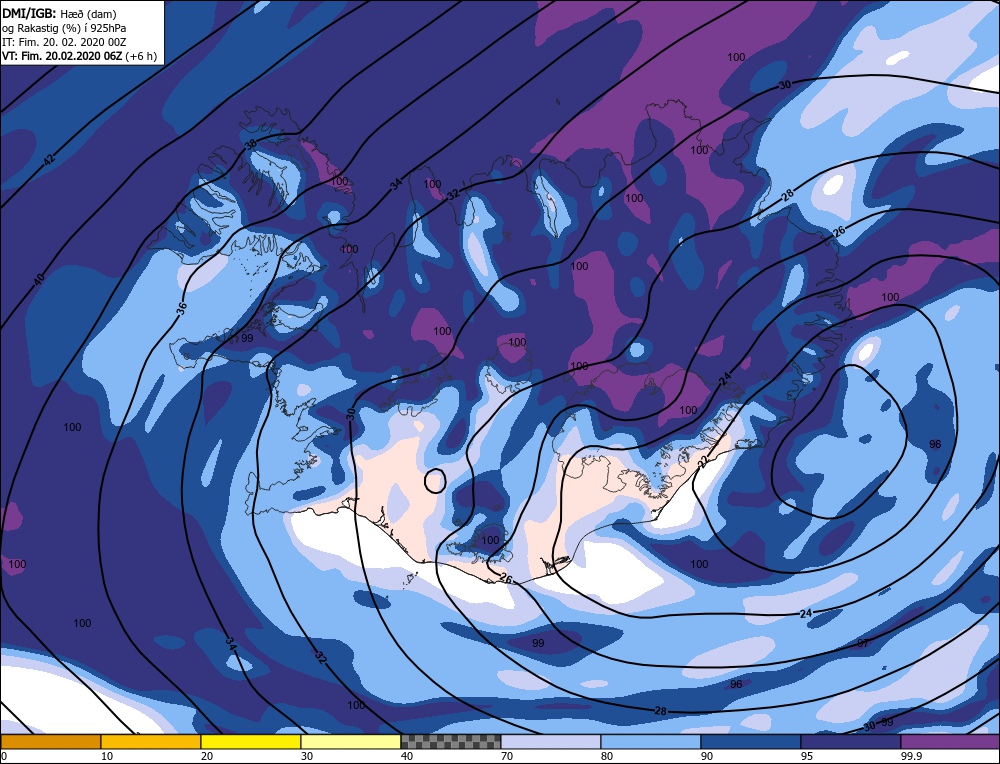Click the 'VT: Fim. 20.02.2020 06Z' valid time
Viewport: 1000px width, 764px height.
pyautogui.click(x=62, y=56)
